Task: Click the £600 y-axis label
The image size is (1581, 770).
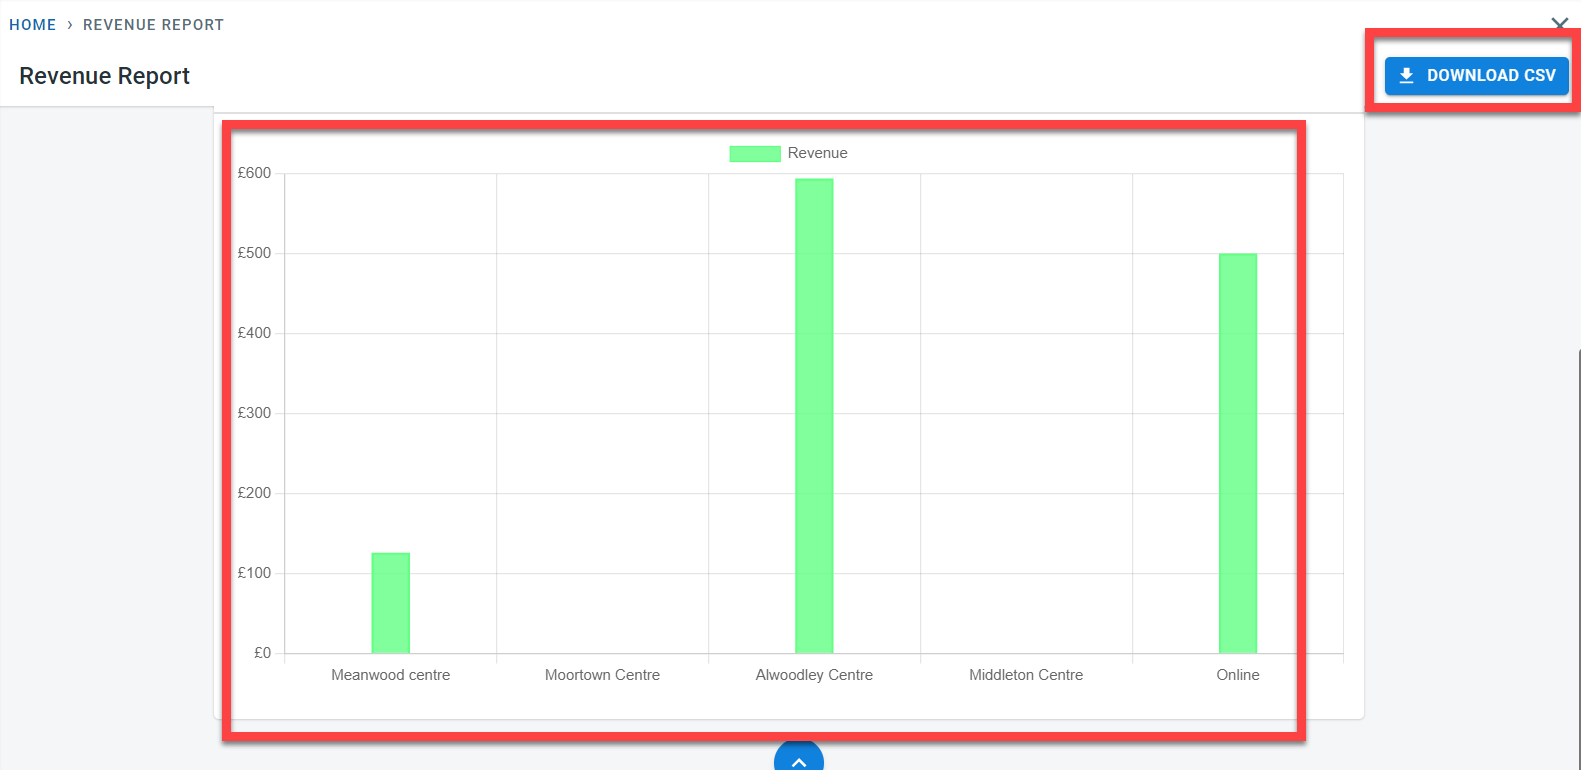Action: tap(254, 173)
